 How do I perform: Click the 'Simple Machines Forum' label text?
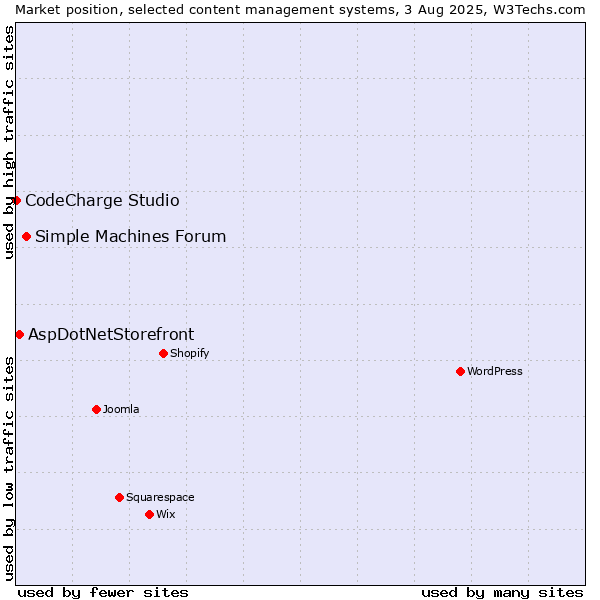[130, 236]
